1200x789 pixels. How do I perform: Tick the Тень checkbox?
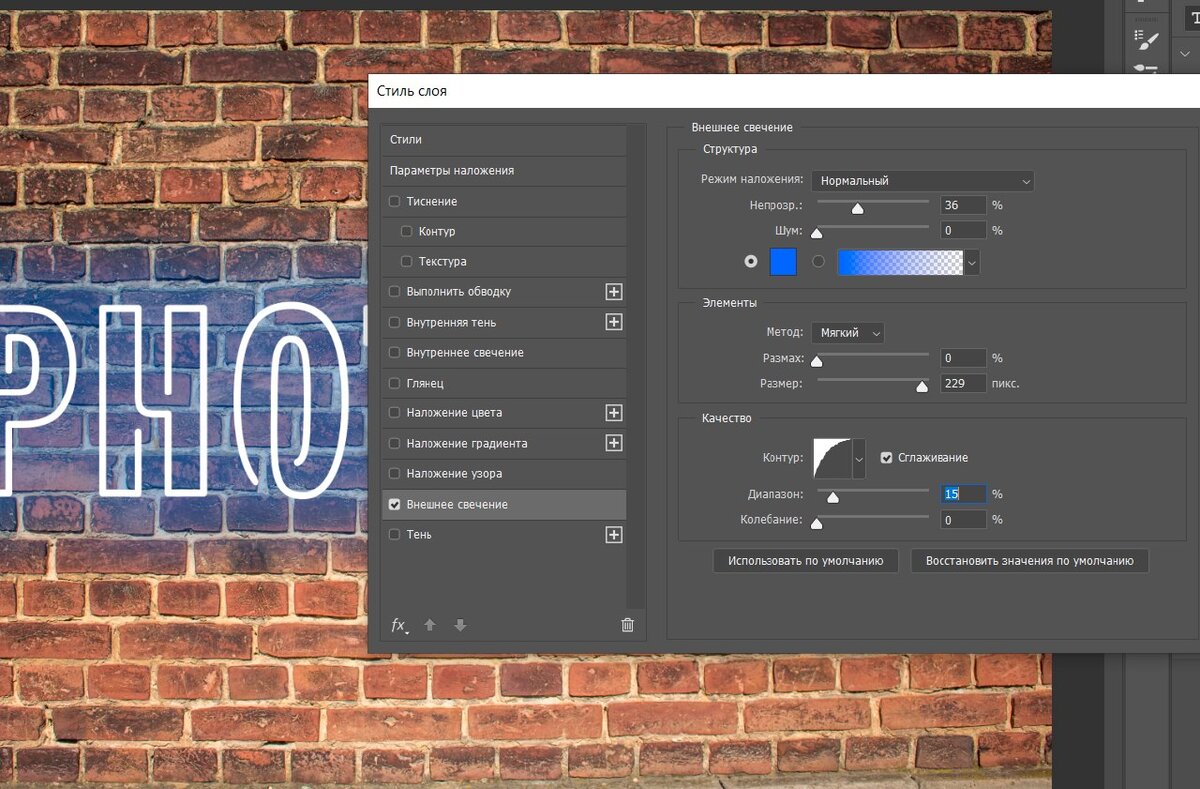click(394, 535)
